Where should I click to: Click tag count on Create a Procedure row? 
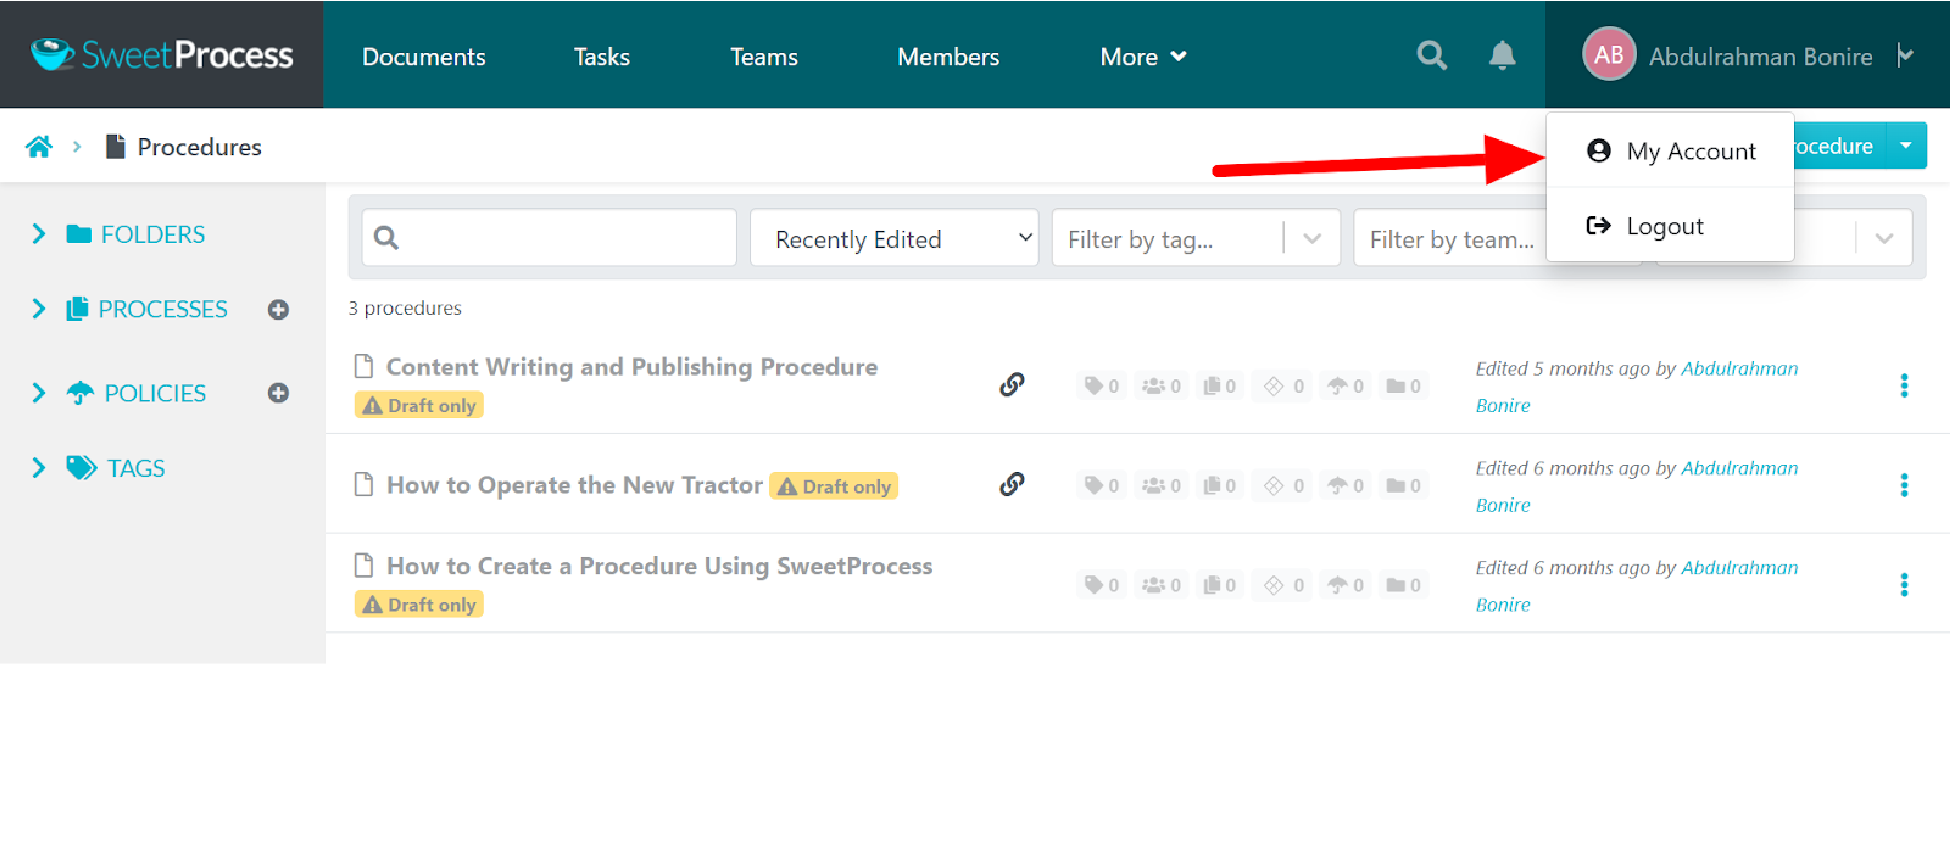point(1101,584)
